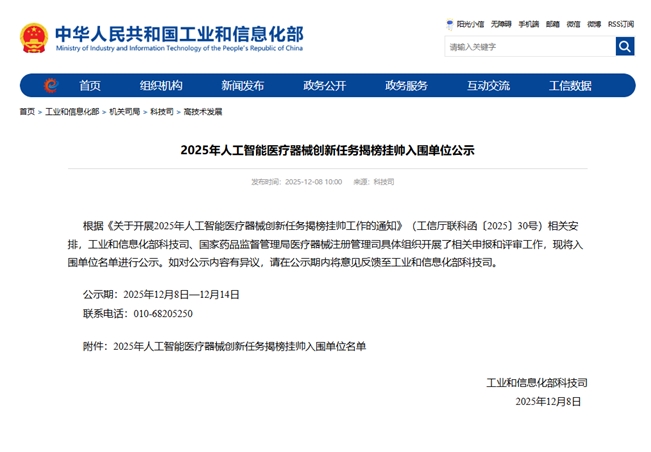Open the 政务服务 navigation item

point(406,85)
